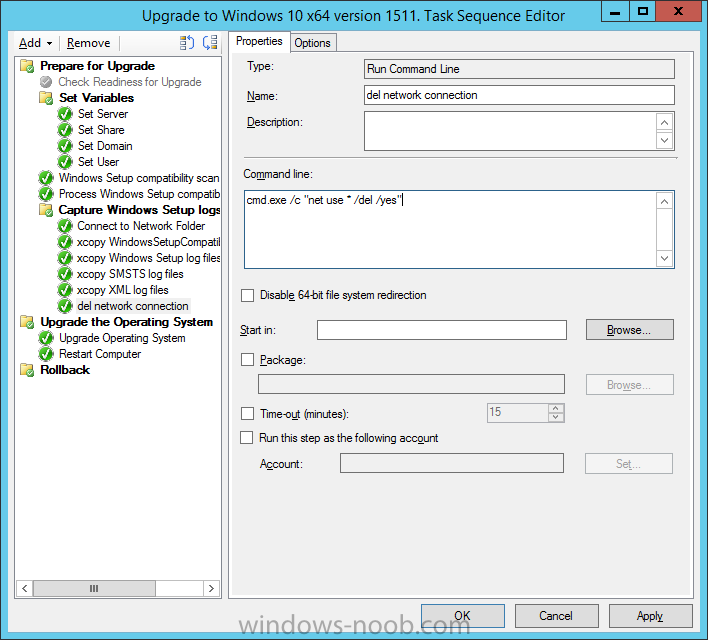Click the Cancel button
The image size is (708, 640).
tap(556, 616)
